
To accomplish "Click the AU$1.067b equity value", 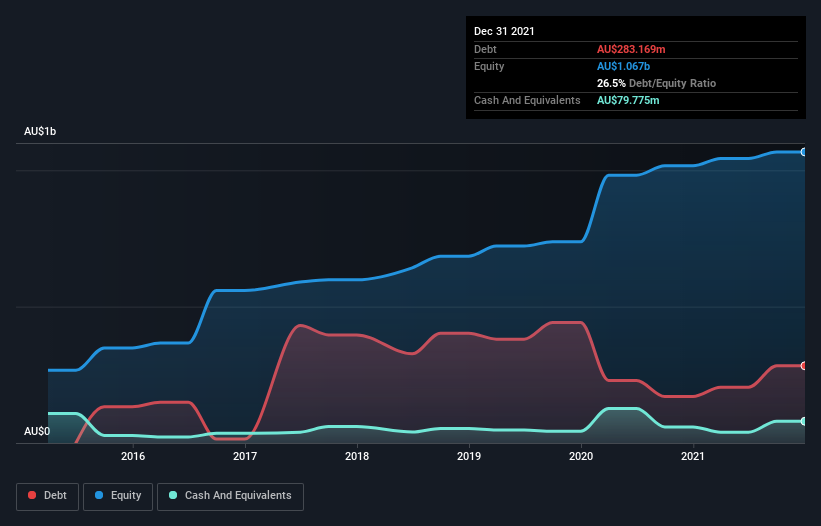I will [624, 66].
